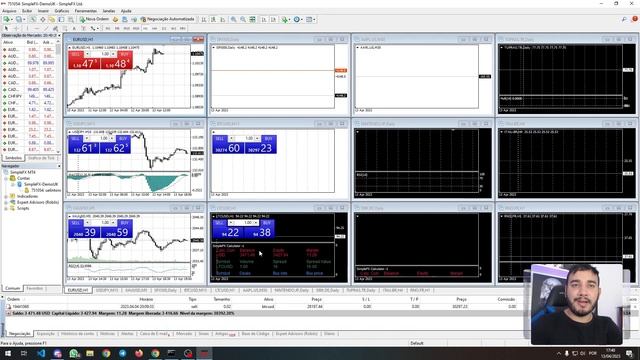Open the Arquivo menu

tap(9, 11)
